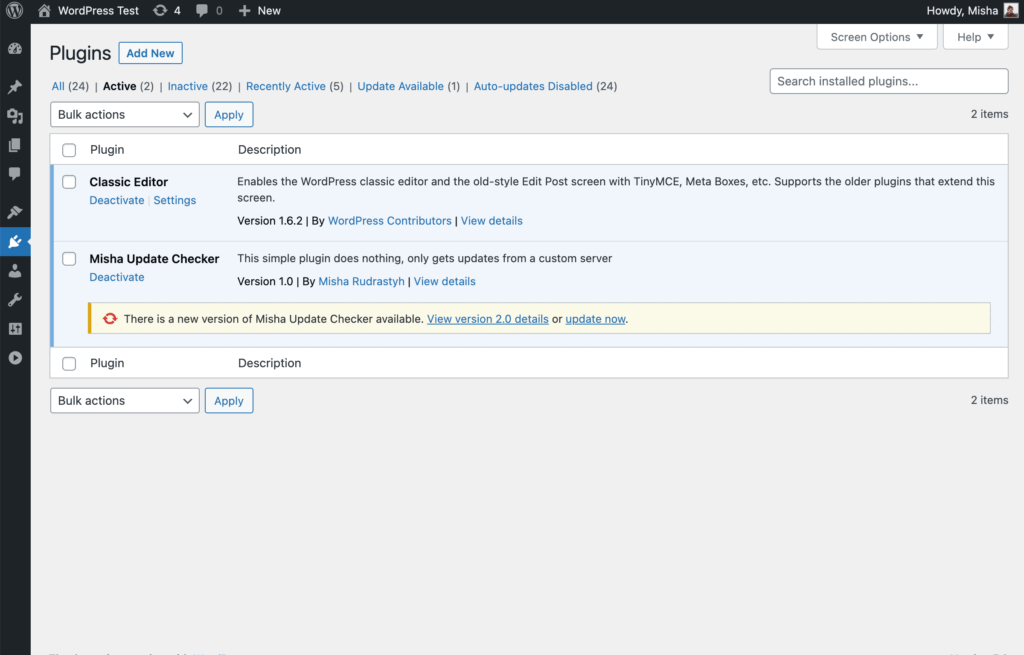
Task: Click the Misha user avatar
Action: coord(1011,10)
